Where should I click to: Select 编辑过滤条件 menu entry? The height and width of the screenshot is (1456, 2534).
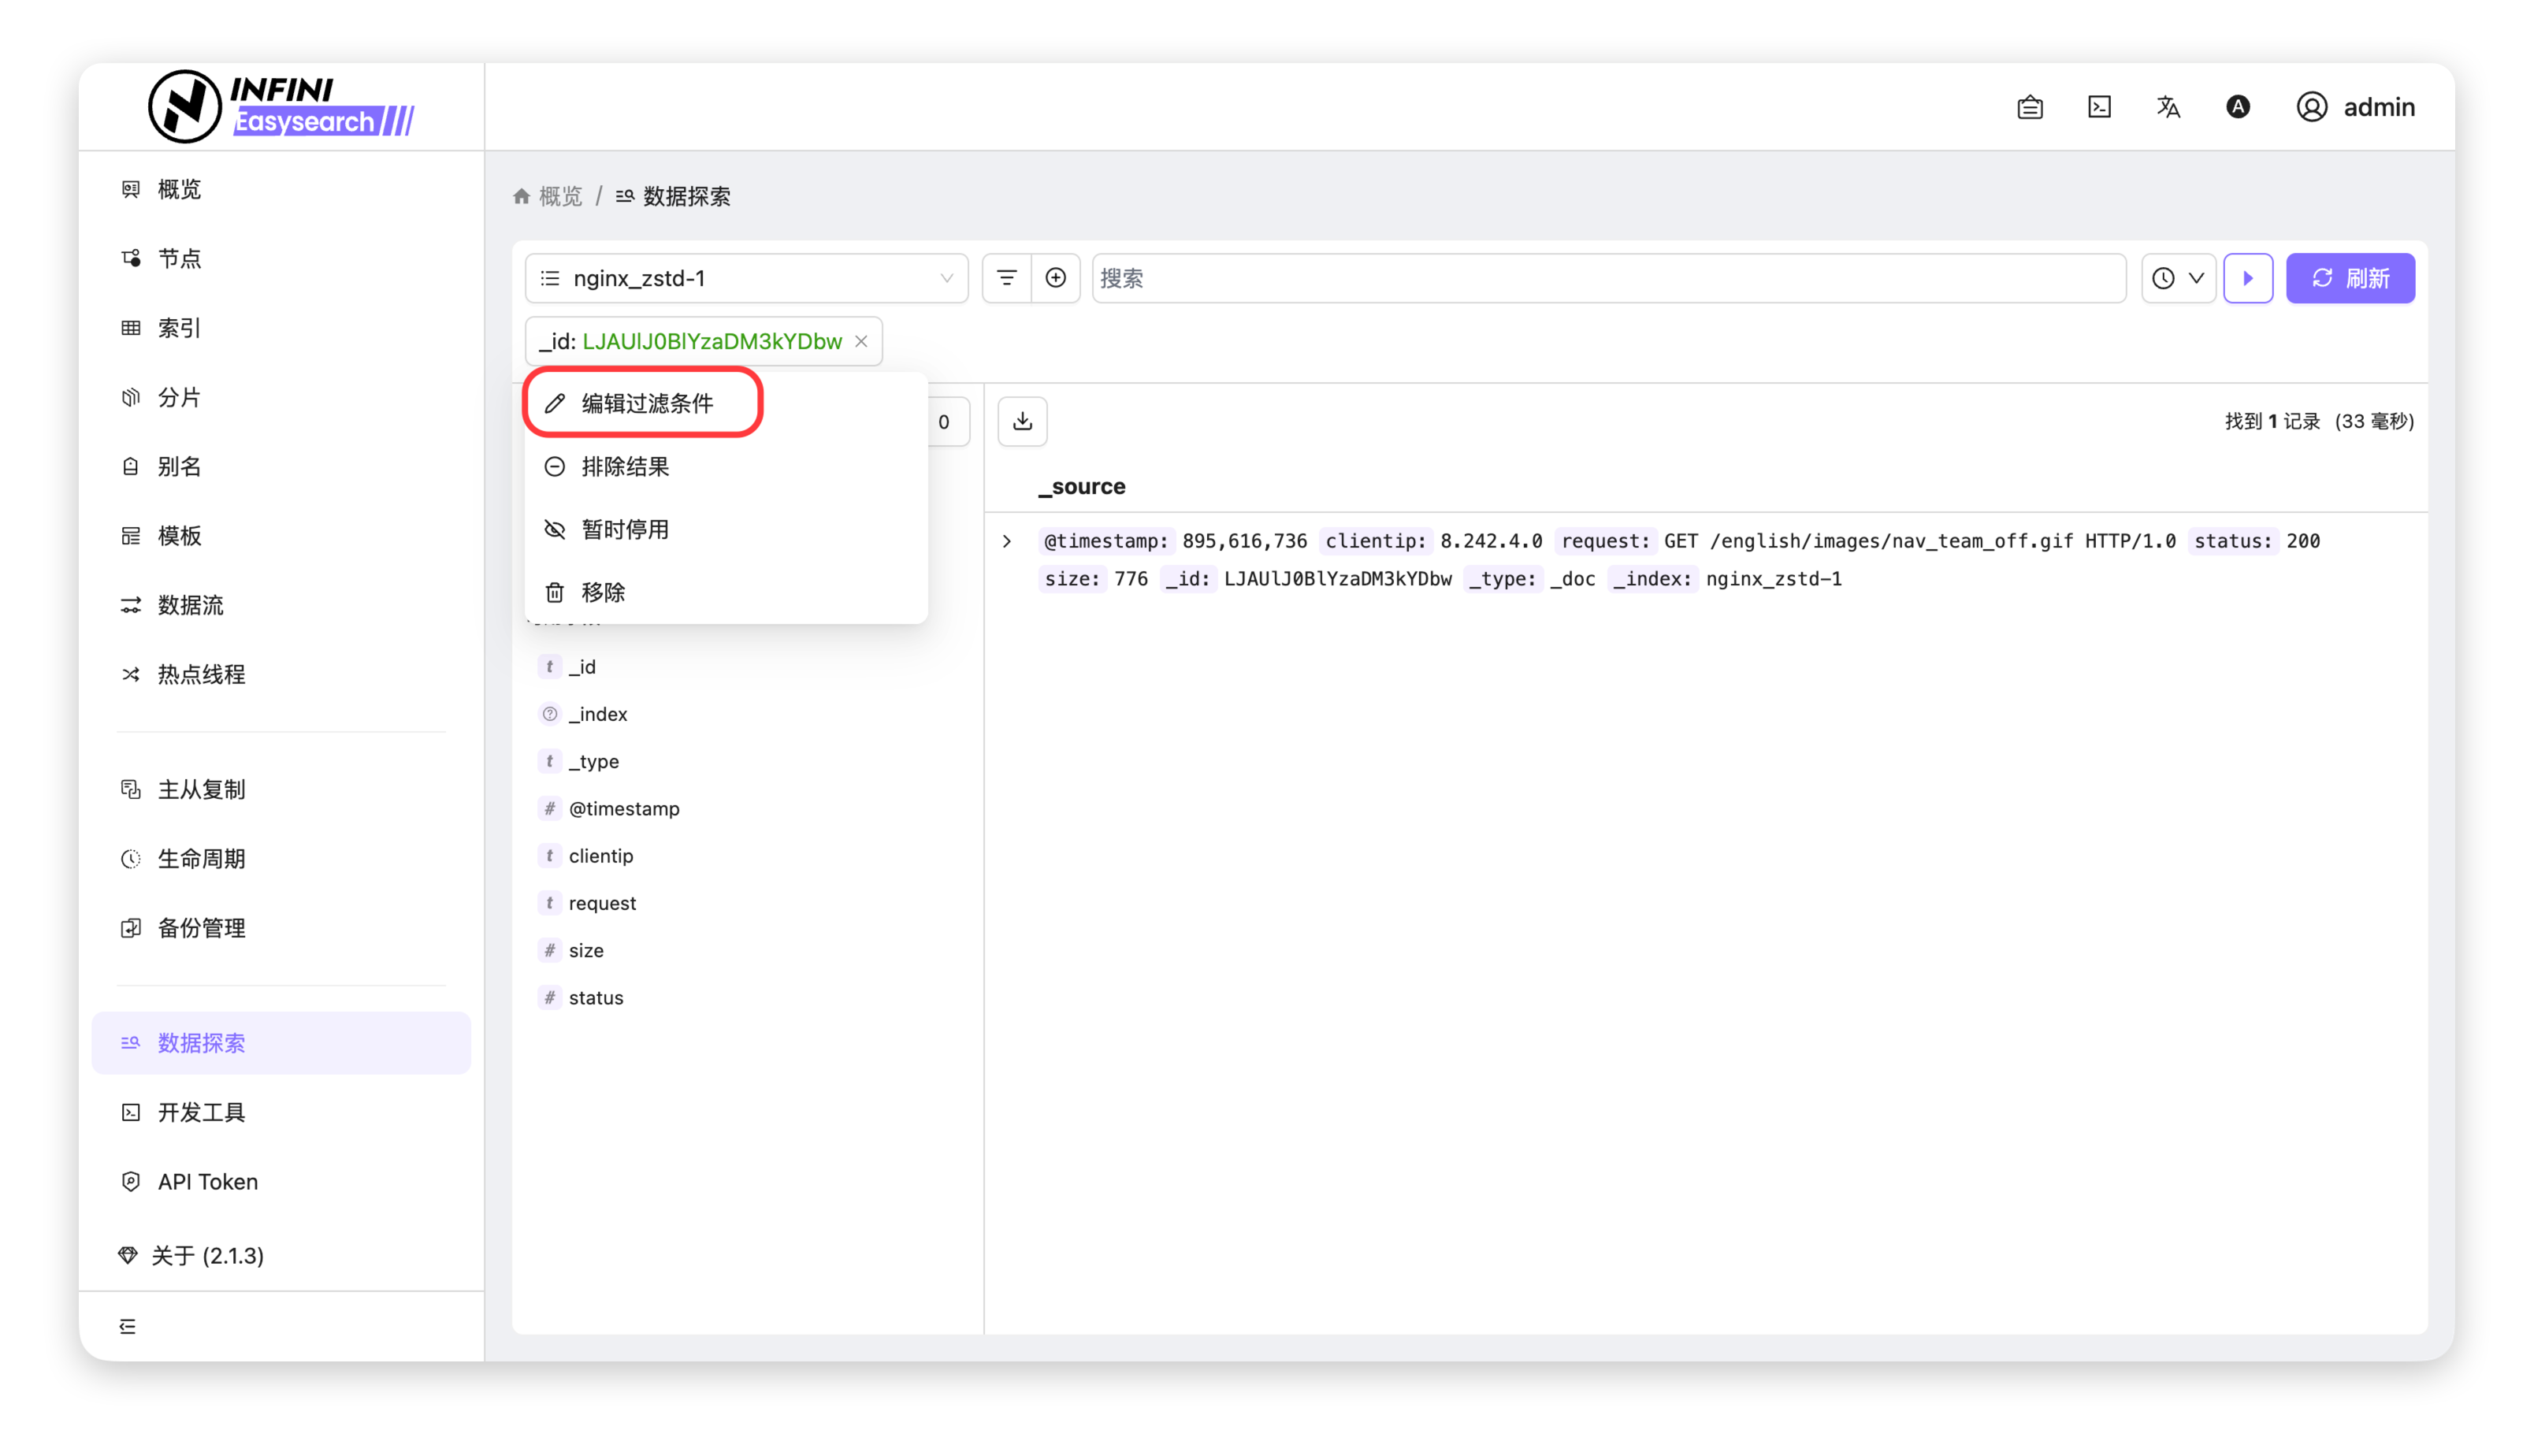(647, 403)
